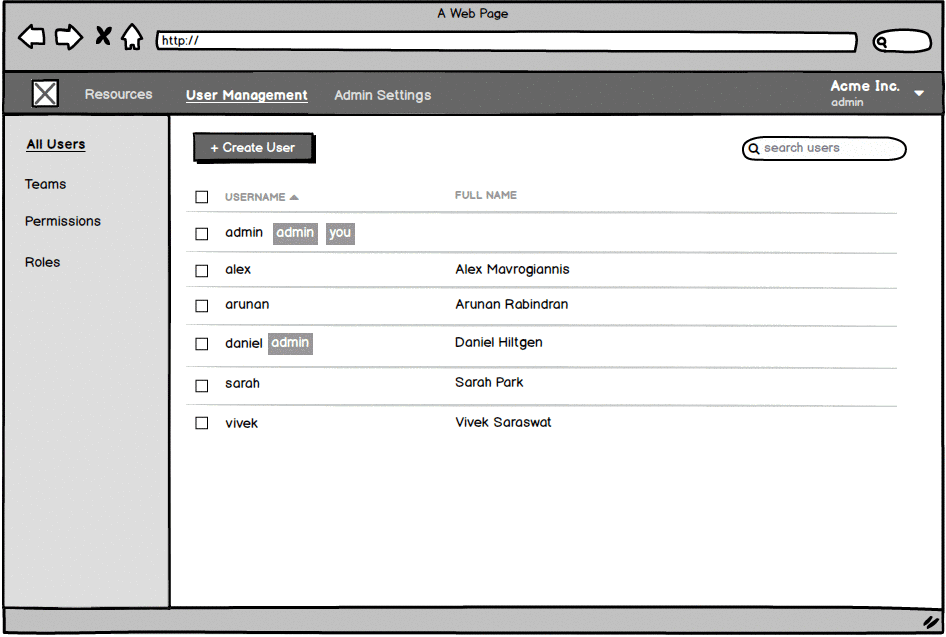Click the FULL NAME column header

click(x=486, y=195)
